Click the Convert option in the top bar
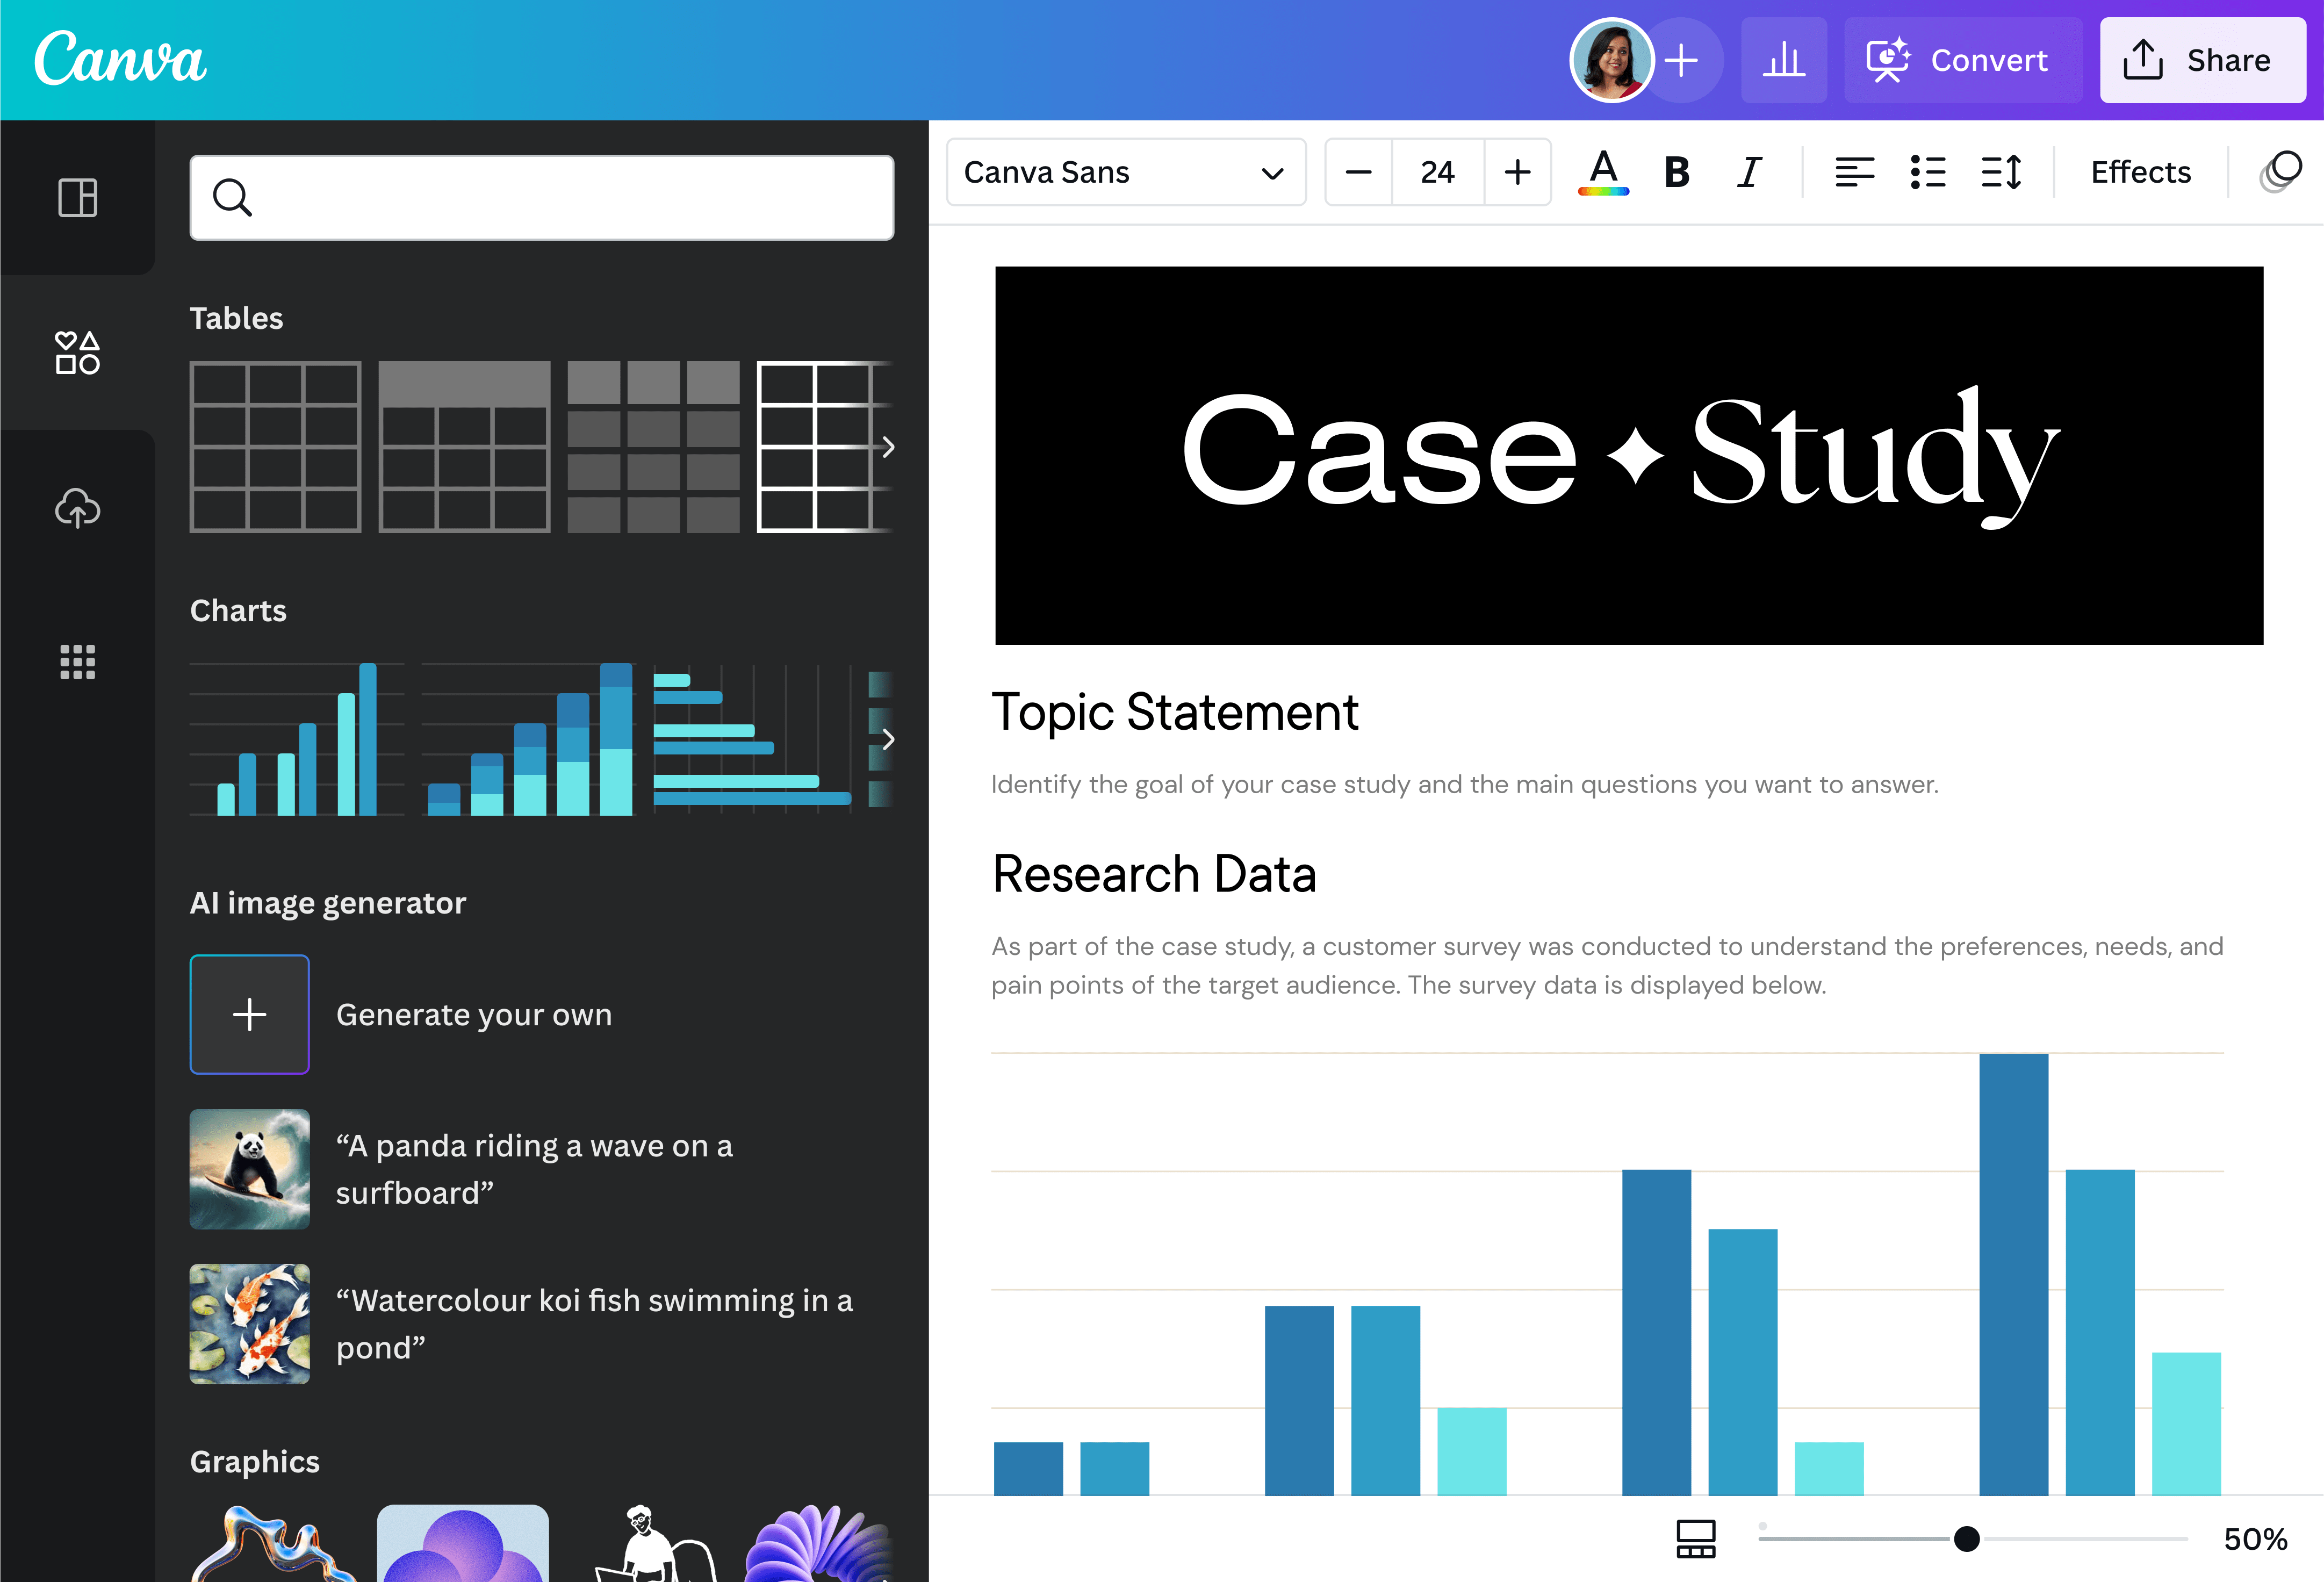Image resolution: width=2324 pixels, height=1582 pixels. point(1962,60)
